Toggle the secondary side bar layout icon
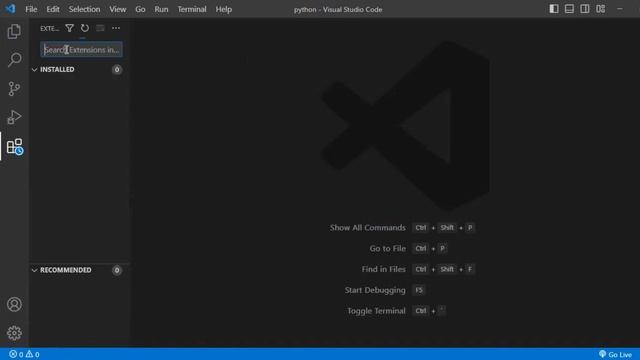The width and height of the screenshot is (640, 360). (x=585, y=9)
